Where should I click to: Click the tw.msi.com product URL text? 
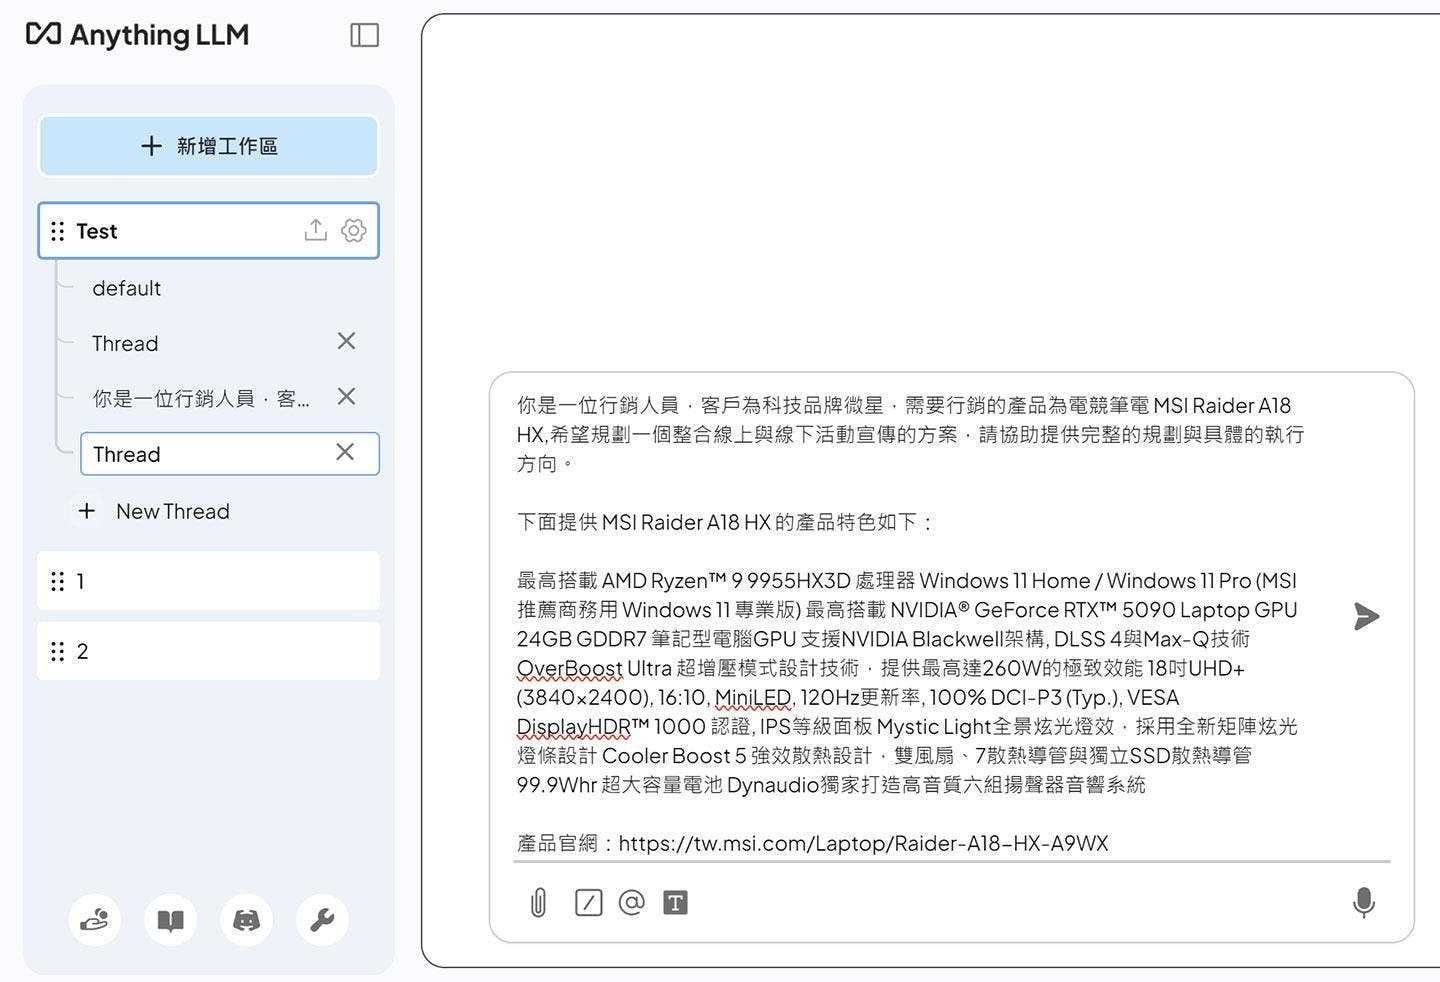pos(864,843)
